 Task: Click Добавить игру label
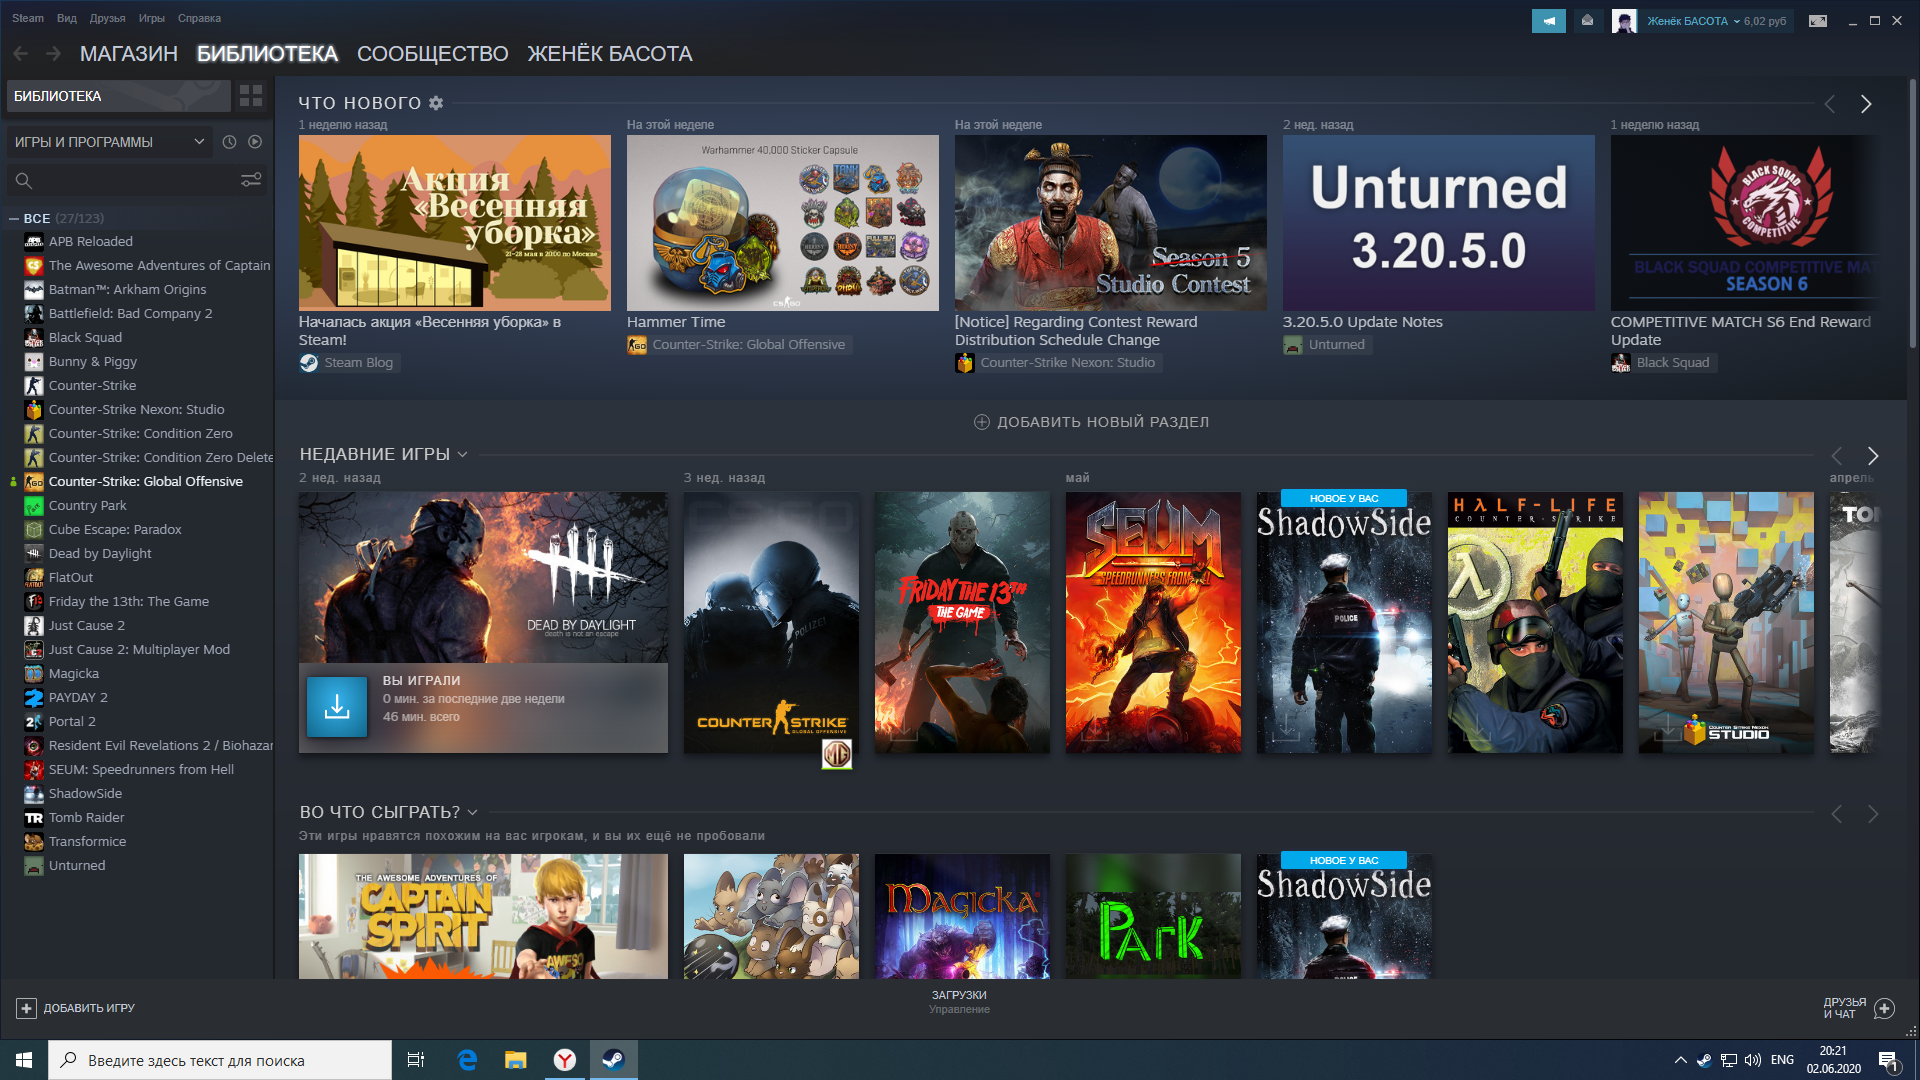(x=89, y=1008)
